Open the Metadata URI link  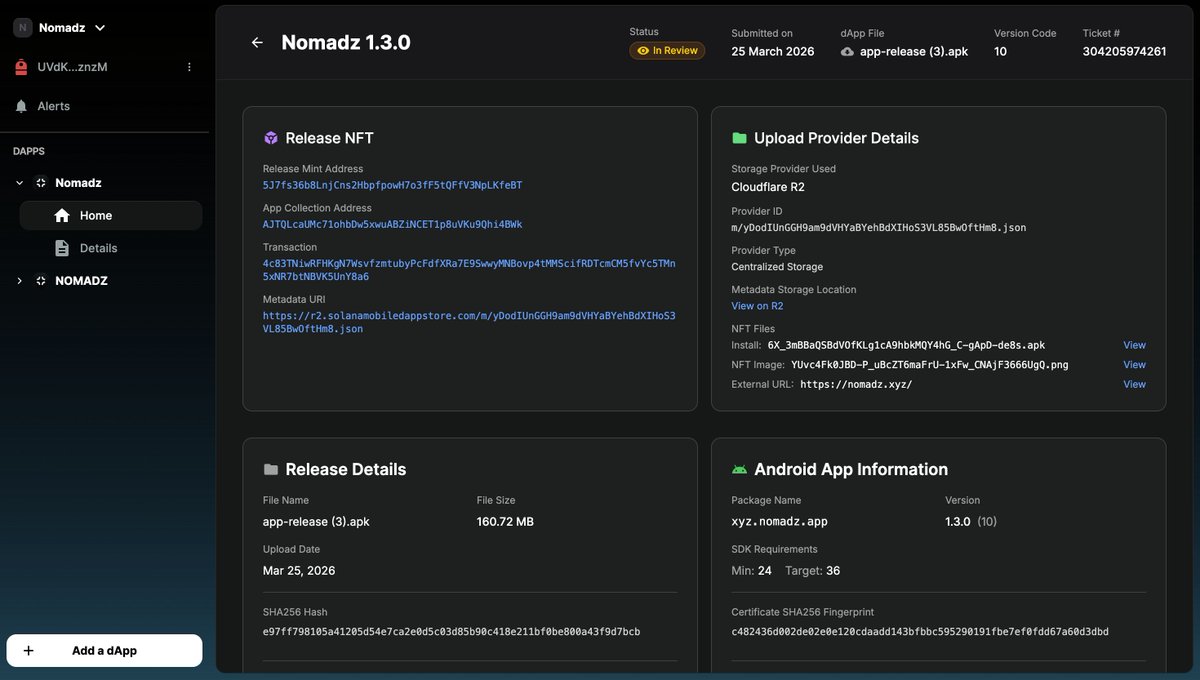click(x=469, y=322)
